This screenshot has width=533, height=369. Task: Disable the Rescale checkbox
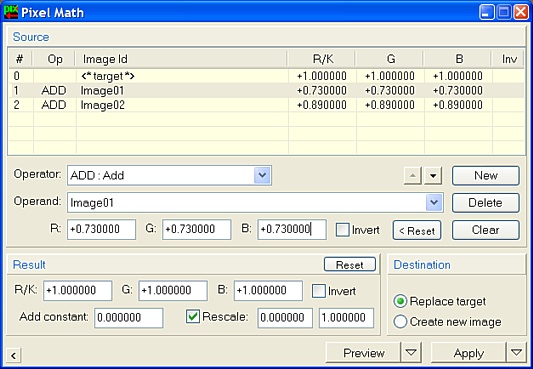point(193,316)
